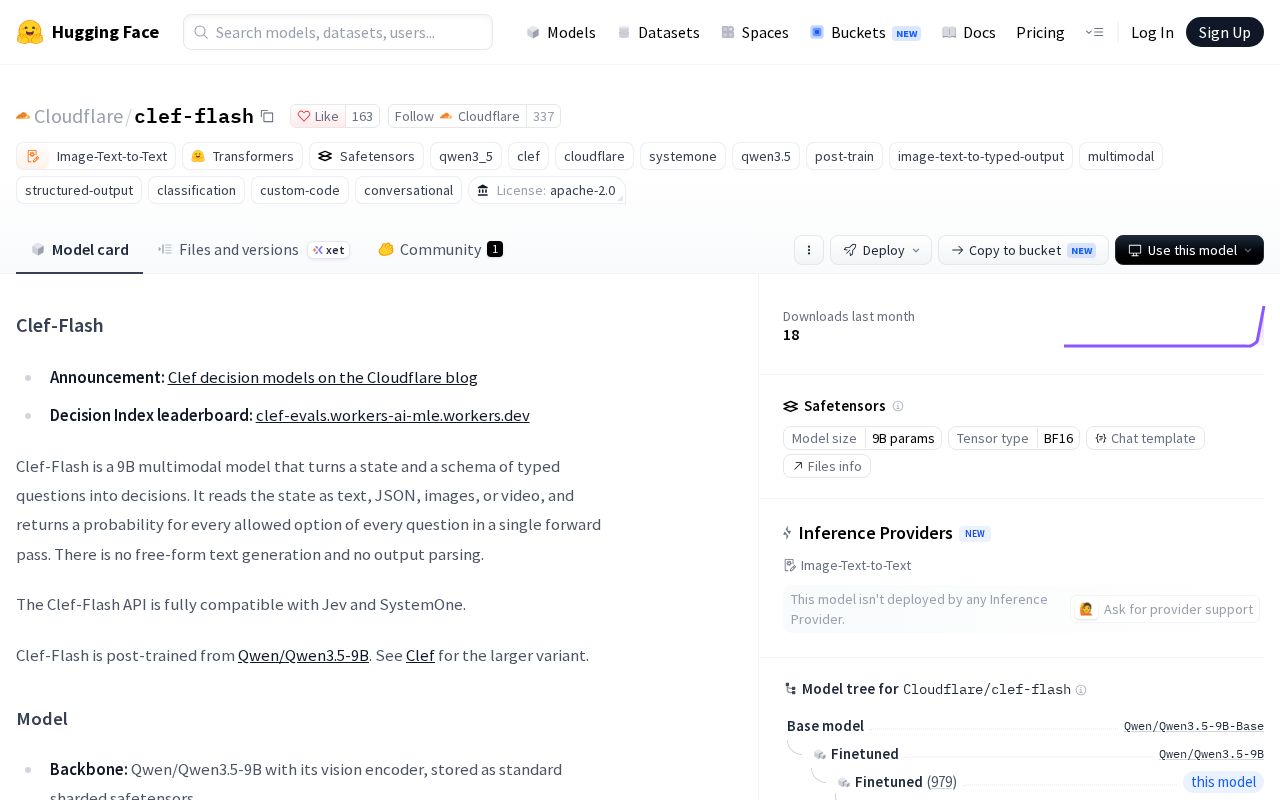Click the Cloudflare cloud logo icon
The height and width of the screenshot is (800, 1280).
[23, 116]
